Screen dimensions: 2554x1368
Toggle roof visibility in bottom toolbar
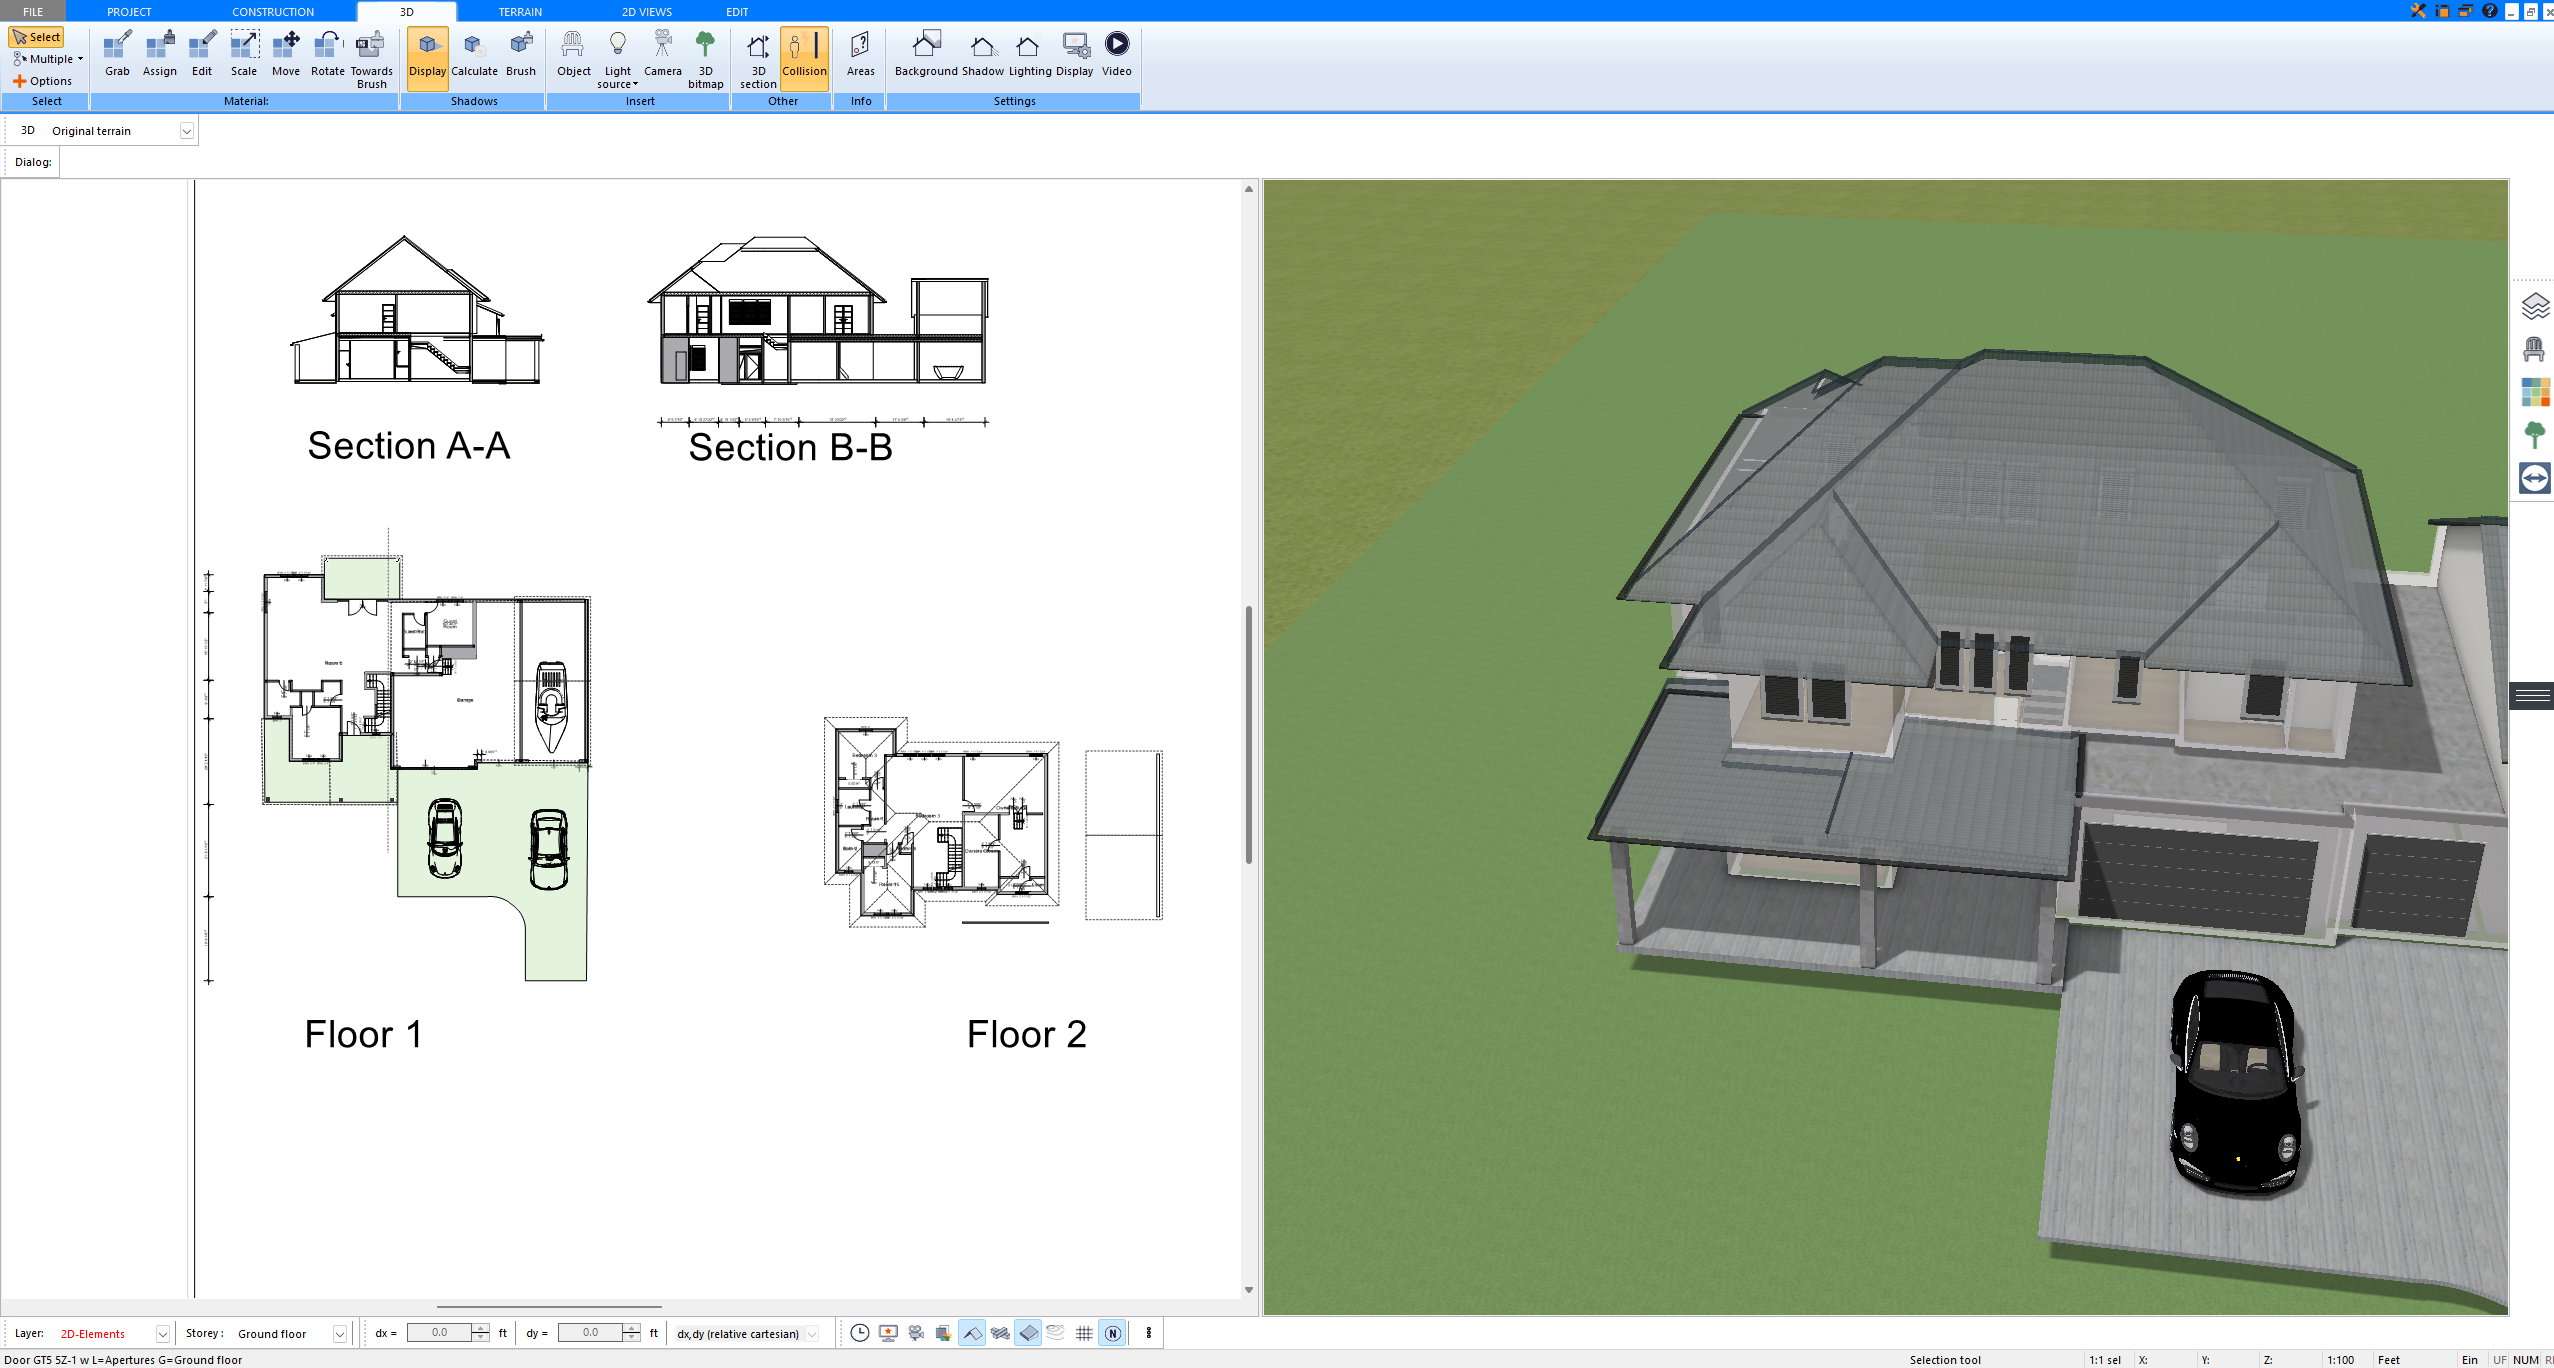click(x=971, y=1333)
